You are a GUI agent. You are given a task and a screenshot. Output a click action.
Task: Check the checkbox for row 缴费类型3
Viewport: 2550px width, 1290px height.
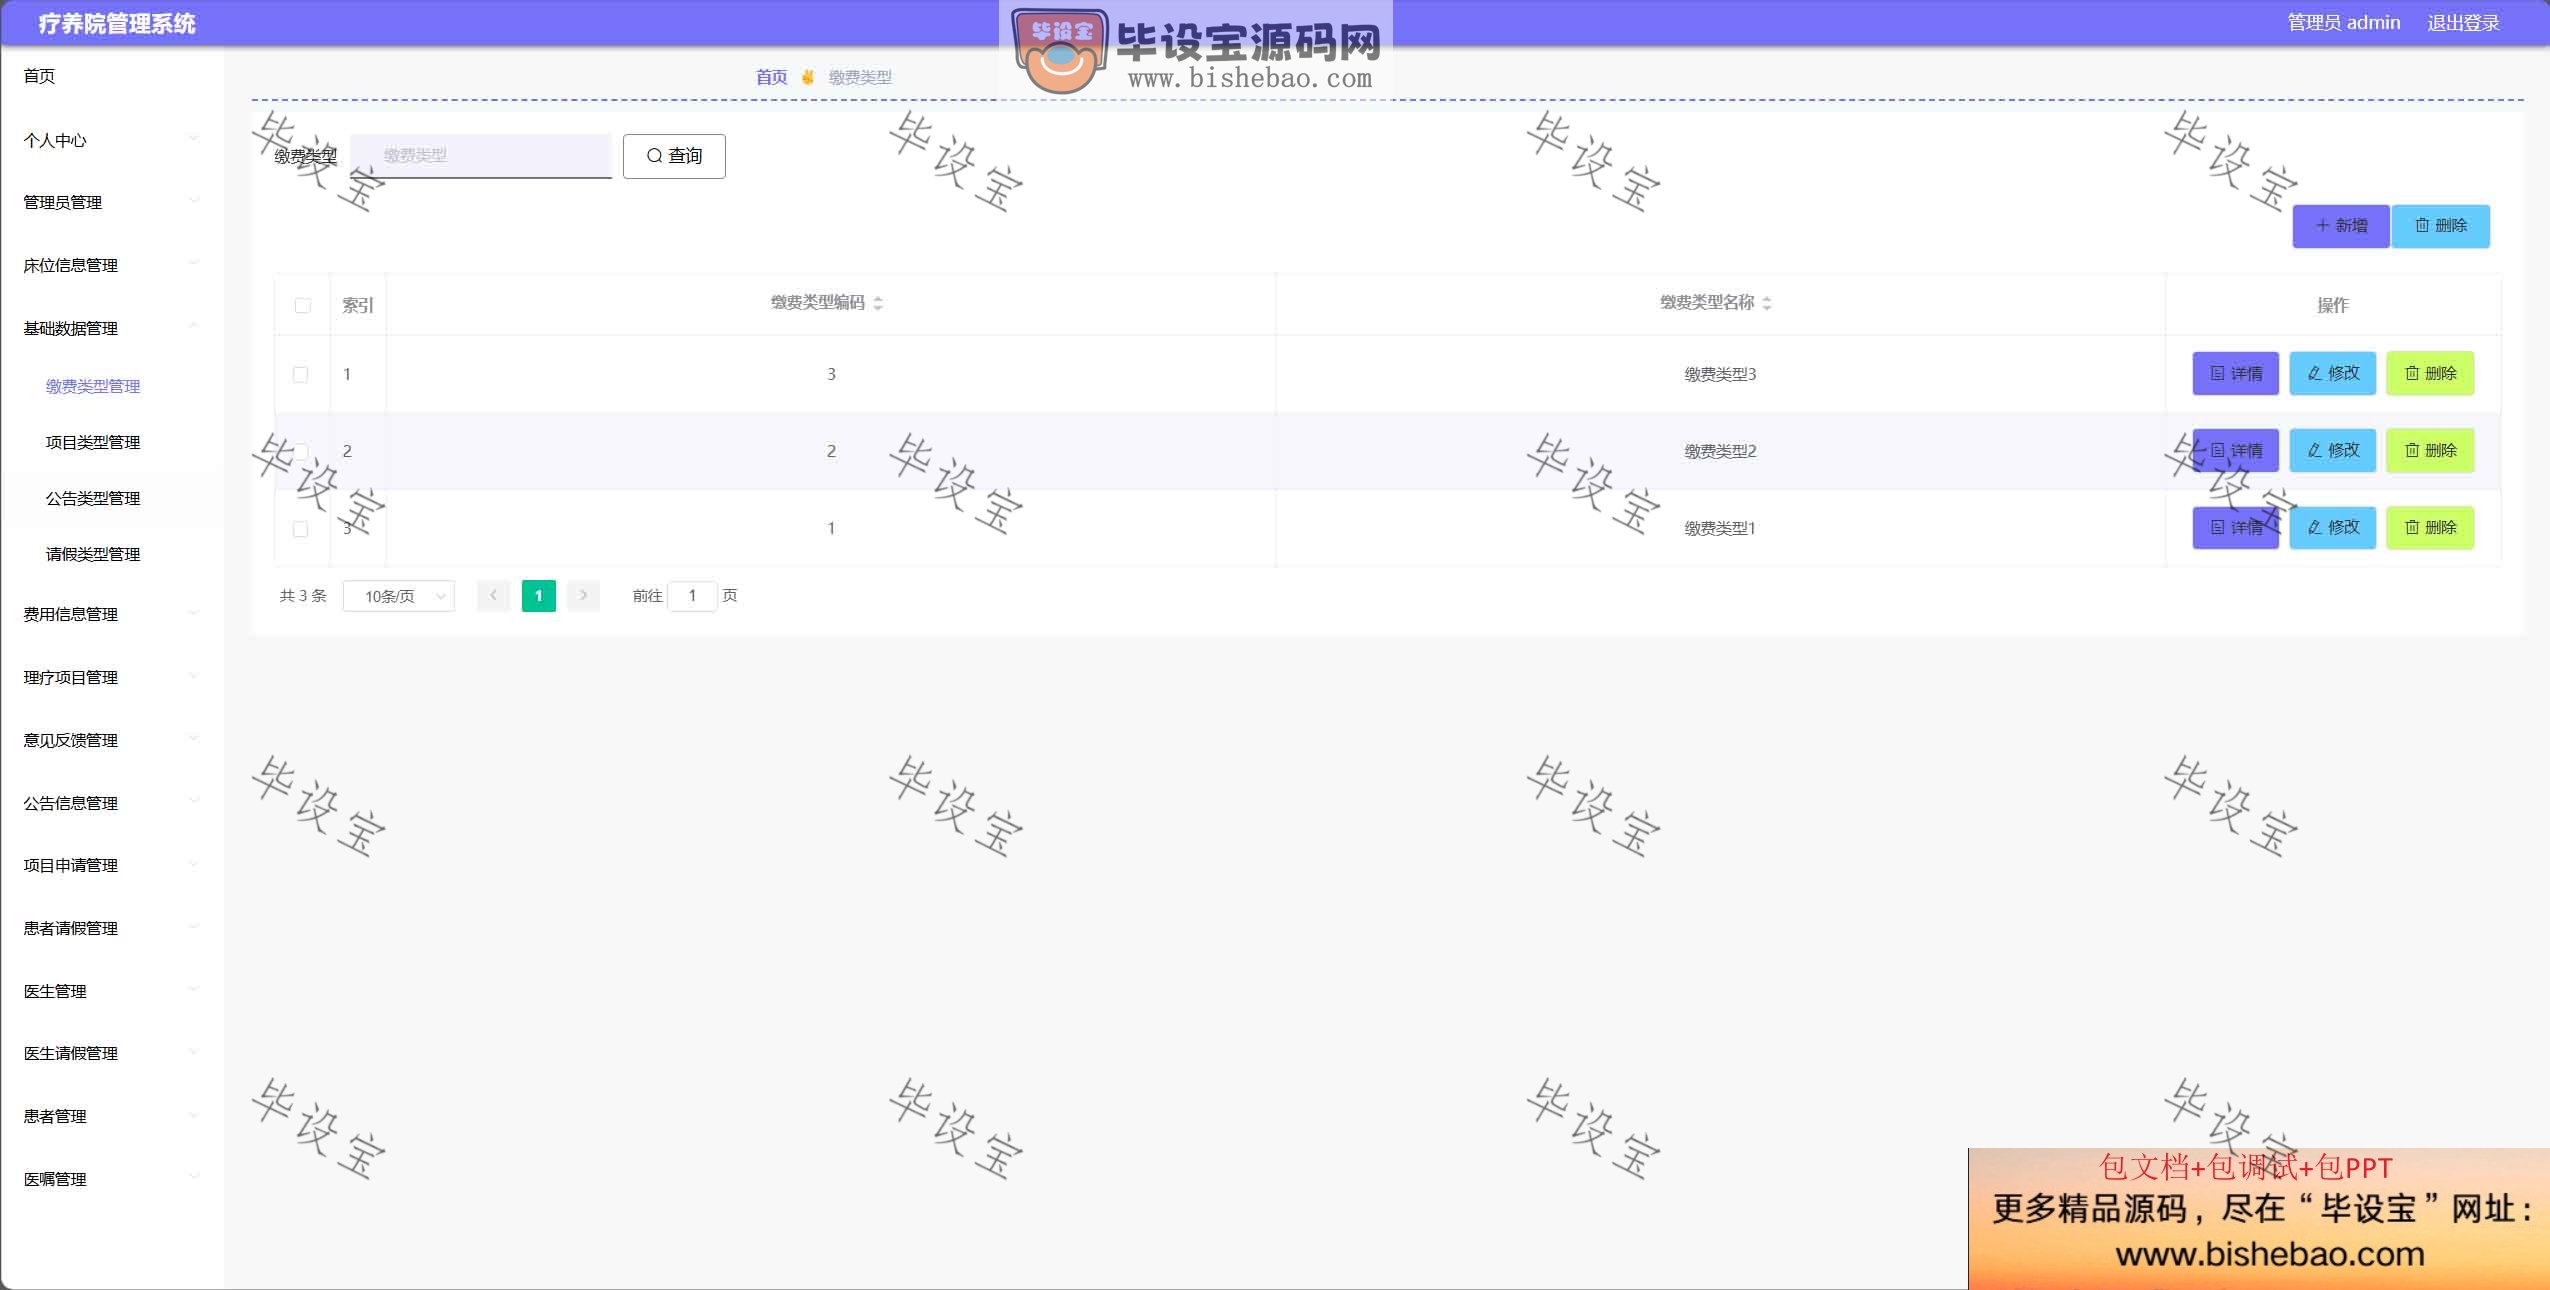pos(300,374)
